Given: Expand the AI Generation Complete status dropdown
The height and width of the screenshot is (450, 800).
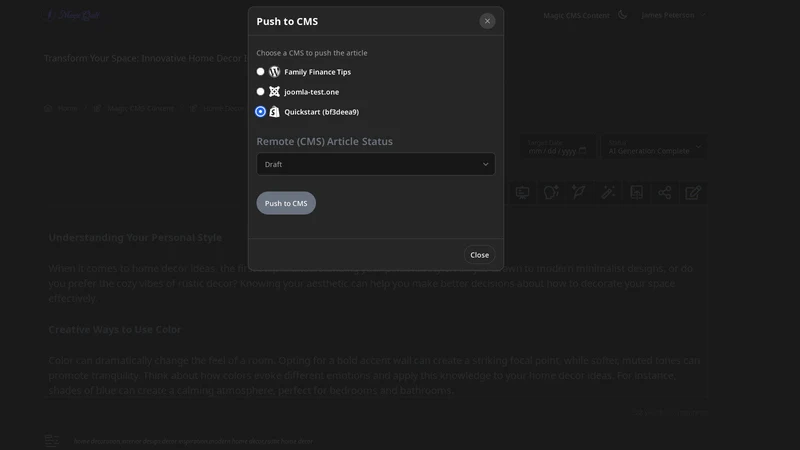Looking at the screenshot, I should pyautogui.click(x=654, y=147).
